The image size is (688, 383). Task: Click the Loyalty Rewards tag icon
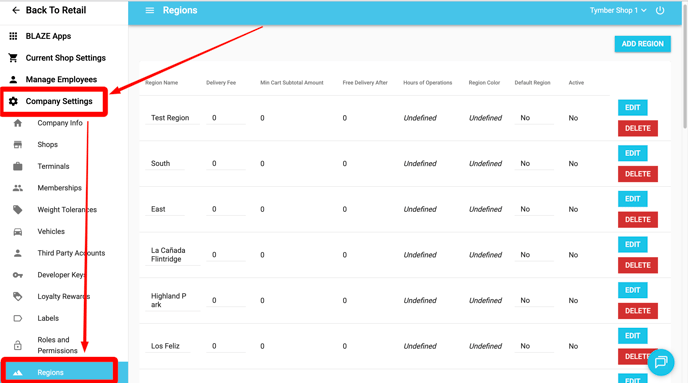(18, 297)
